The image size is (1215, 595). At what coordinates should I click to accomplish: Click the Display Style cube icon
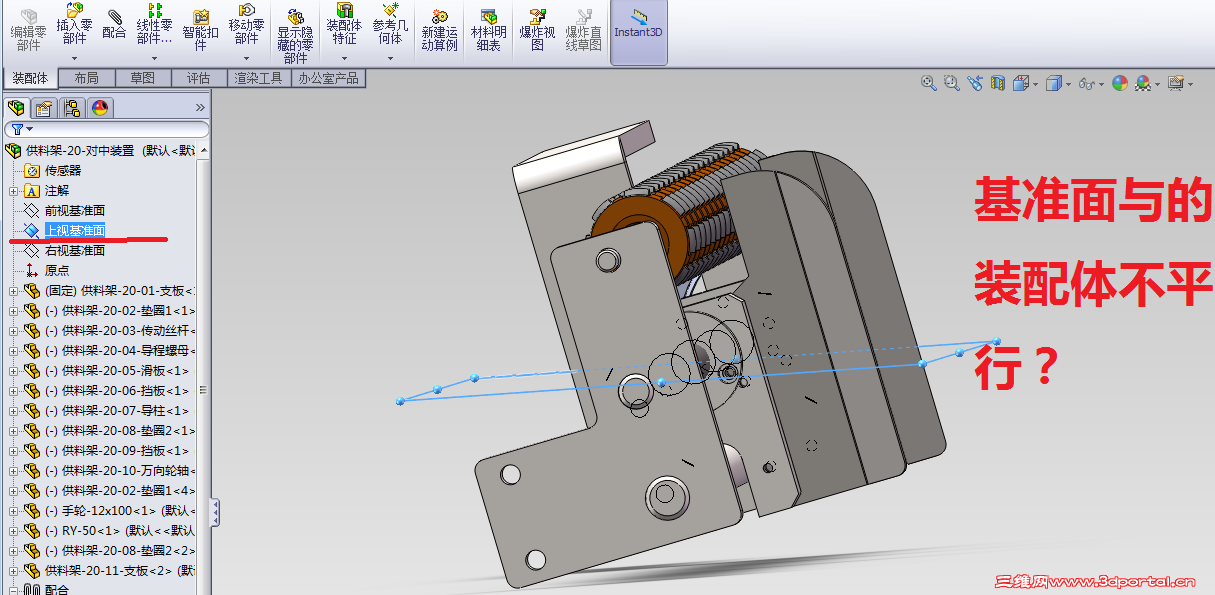1053,84
